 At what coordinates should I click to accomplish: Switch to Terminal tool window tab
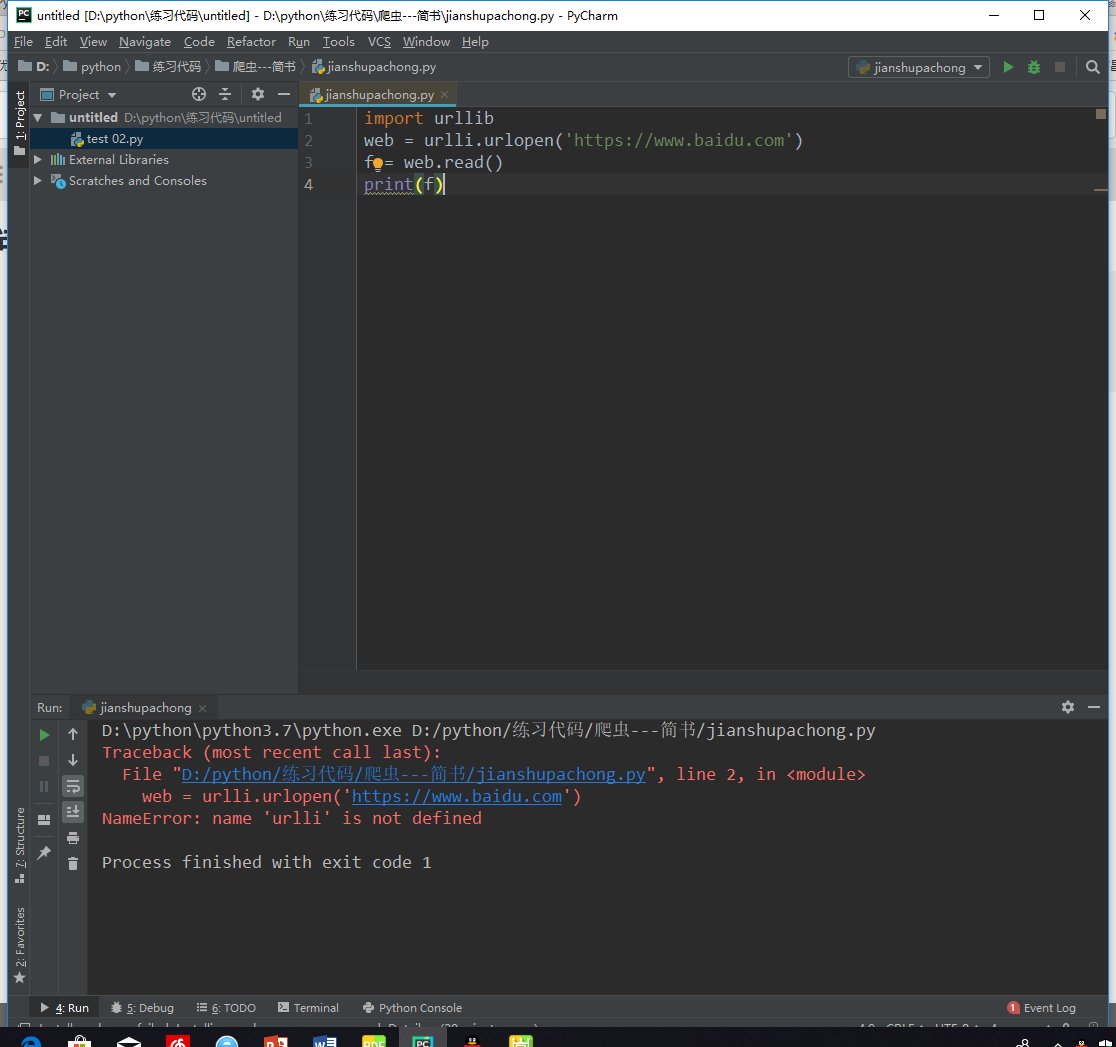pos(308,1008)
